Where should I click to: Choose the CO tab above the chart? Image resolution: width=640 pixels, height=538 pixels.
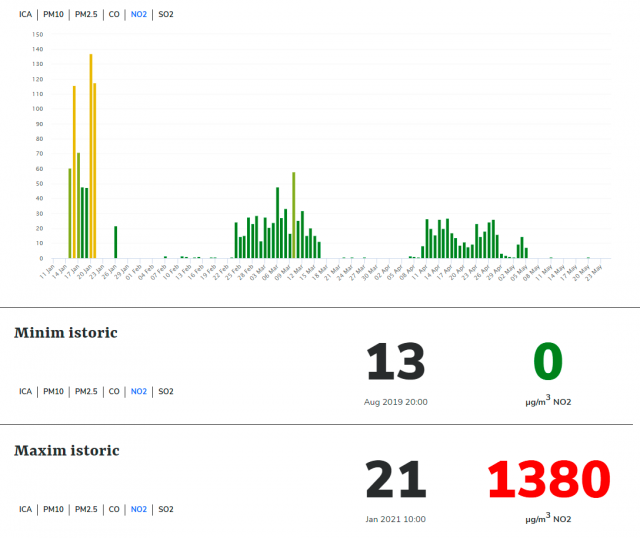(x=115, y=15)
